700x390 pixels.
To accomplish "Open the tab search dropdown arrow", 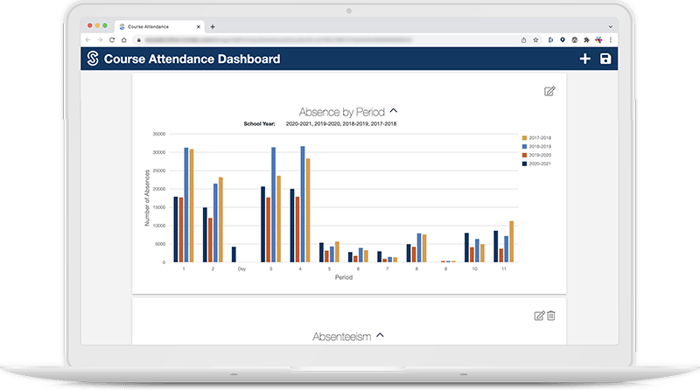I will click(610, 27).
